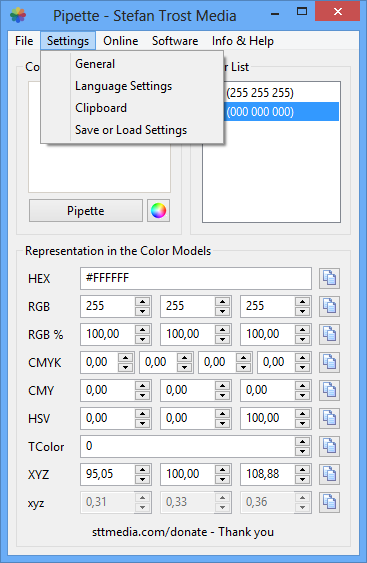Click the XYZ field showing 100,00
This screenshot has width=367, height=563.
188,474
